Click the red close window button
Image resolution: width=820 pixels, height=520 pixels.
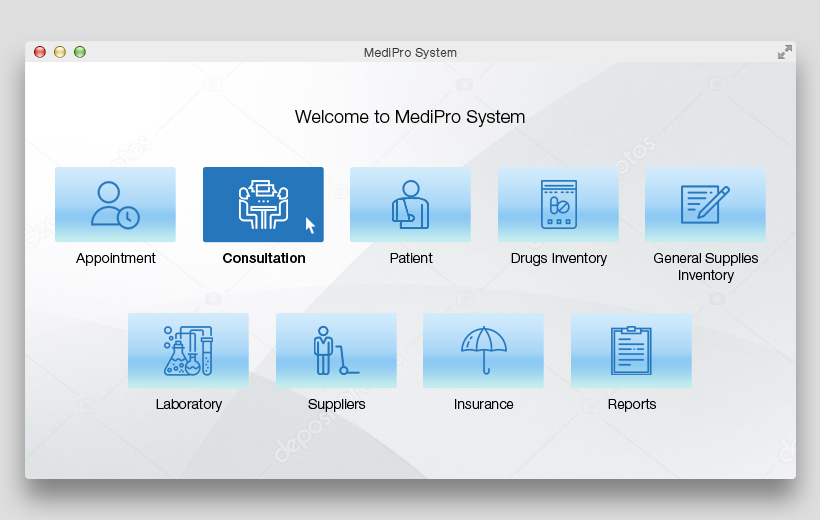pos(40,52)
